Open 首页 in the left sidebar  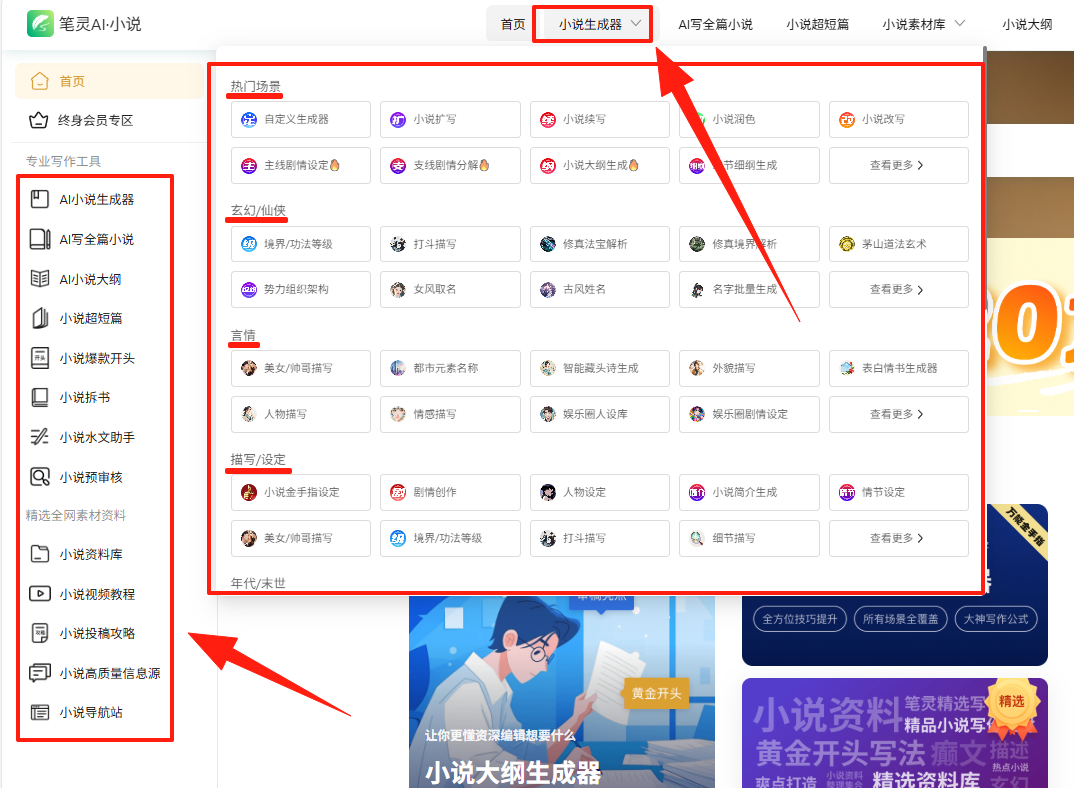point(110,82)
